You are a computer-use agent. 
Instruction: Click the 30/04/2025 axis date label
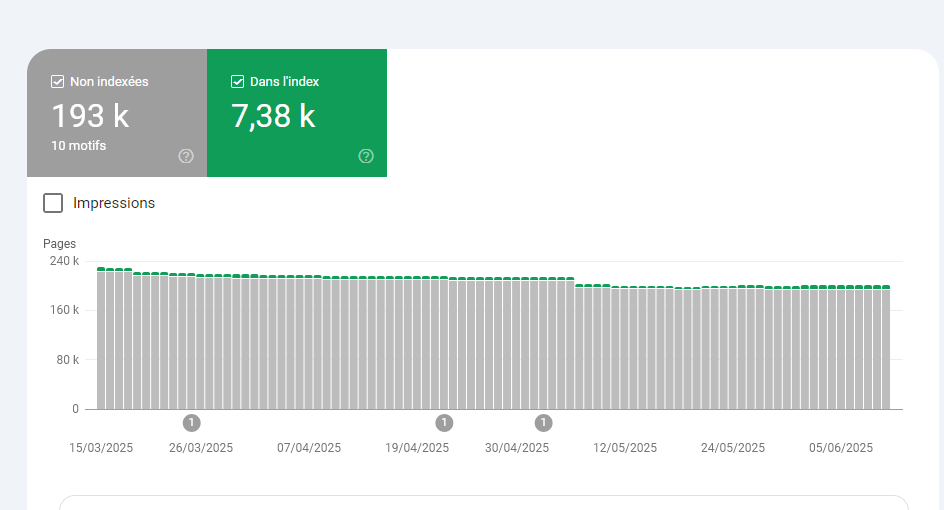tap(517, 448)
